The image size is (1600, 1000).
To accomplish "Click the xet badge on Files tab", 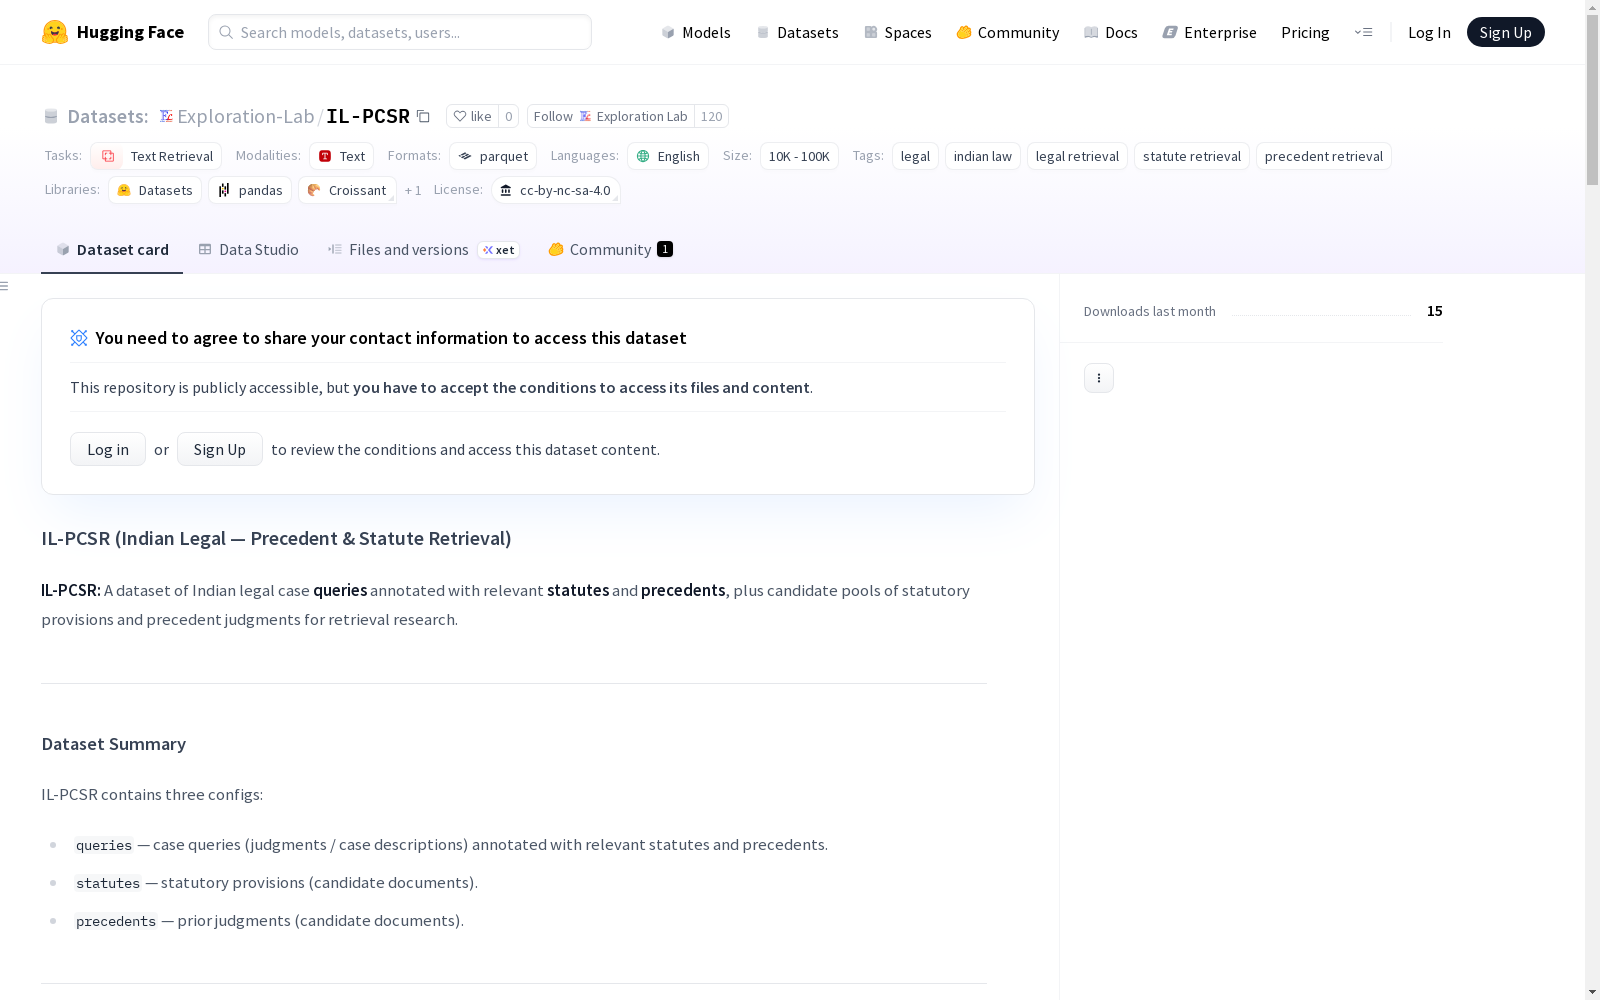I will click(498, 250).
